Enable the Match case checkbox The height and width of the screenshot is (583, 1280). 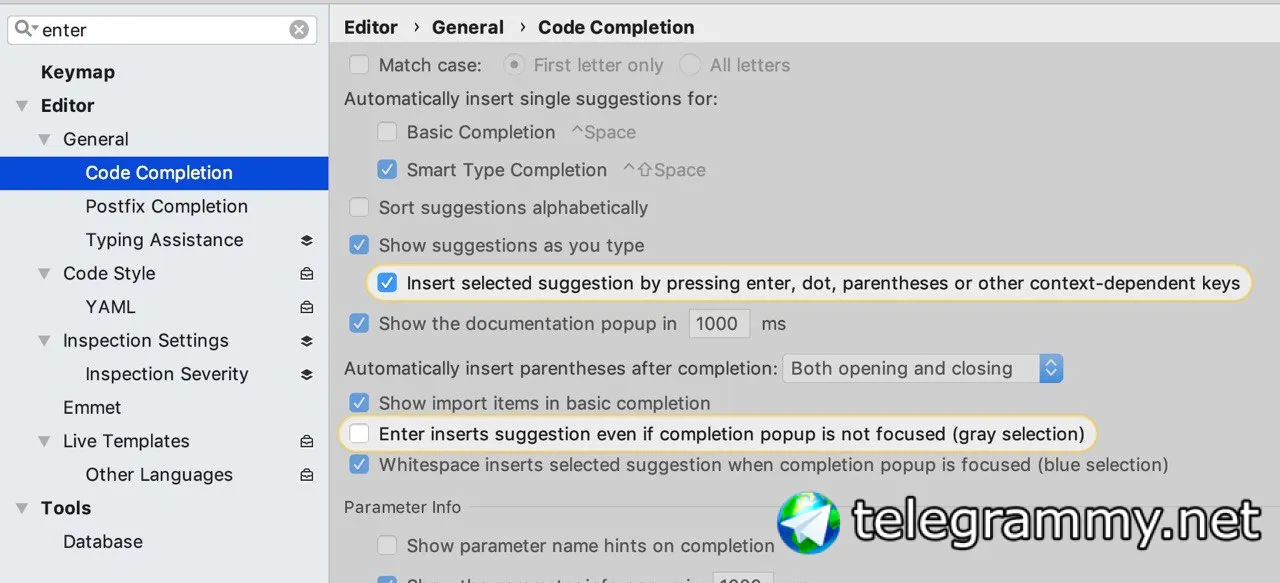(359, 65)
